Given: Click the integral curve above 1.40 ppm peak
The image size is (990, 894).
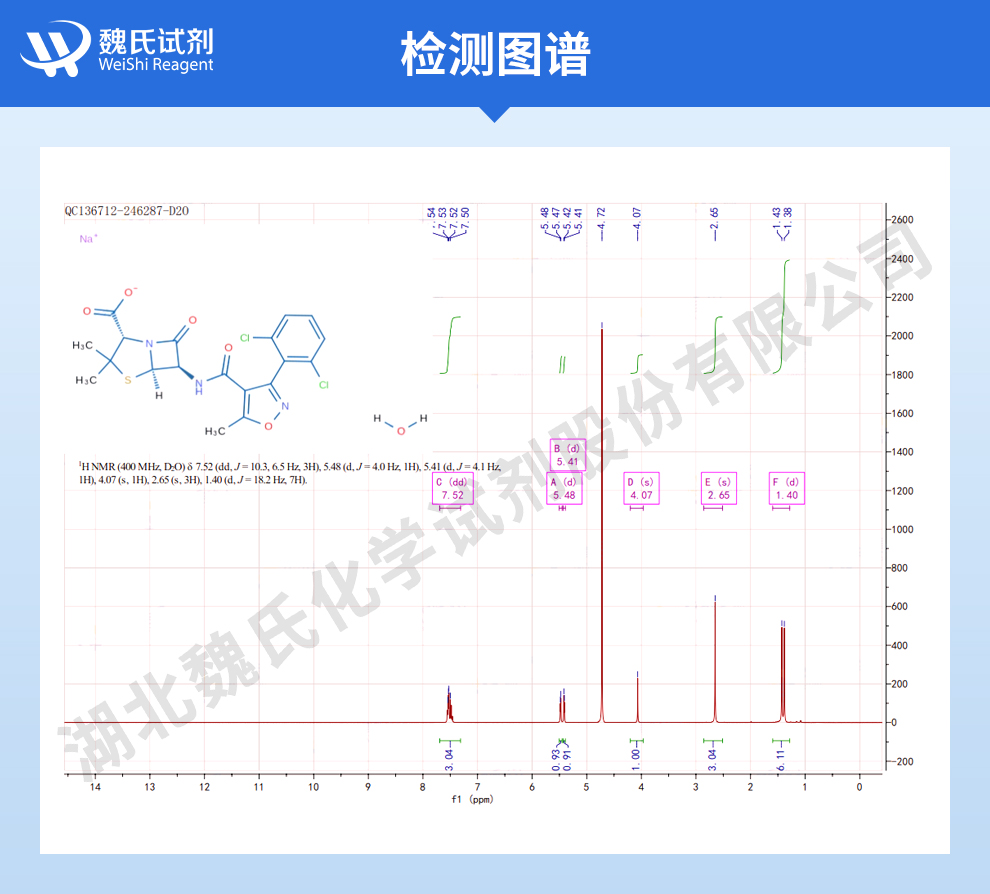Looking at the screenshot, I should pos(782,316).
